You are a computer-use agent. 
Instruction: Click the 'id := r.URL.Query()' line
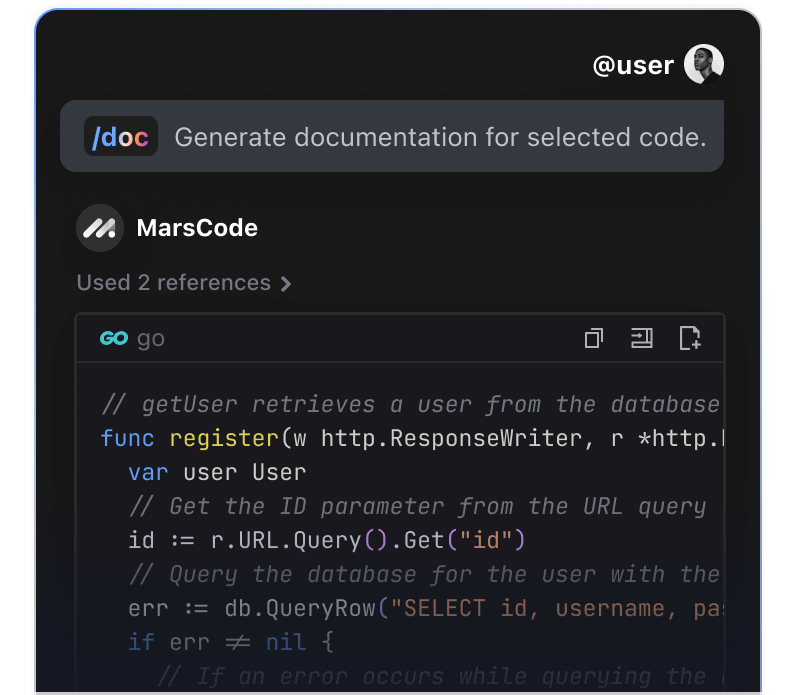point(327,540)
